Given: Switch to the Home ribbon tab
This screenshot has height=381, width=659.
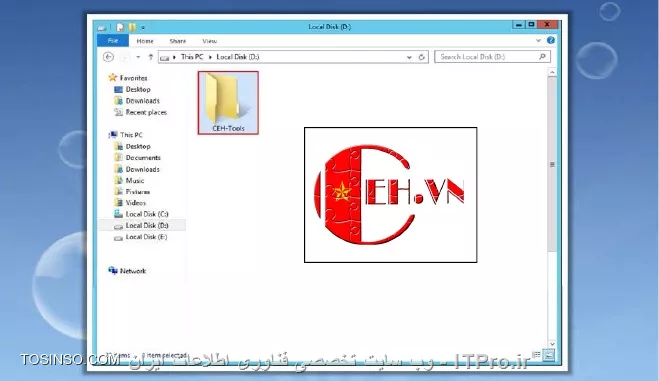Looking at the screenshot, I should (145, 41).
